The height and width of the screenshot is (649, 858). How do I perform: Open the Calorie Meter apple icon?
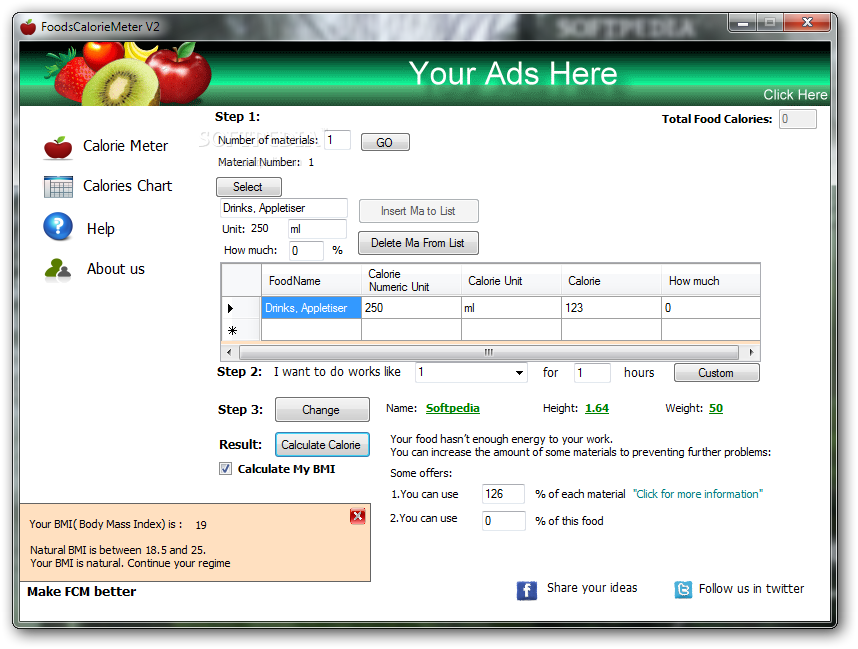pyautogui.click(x=58, y=147)
